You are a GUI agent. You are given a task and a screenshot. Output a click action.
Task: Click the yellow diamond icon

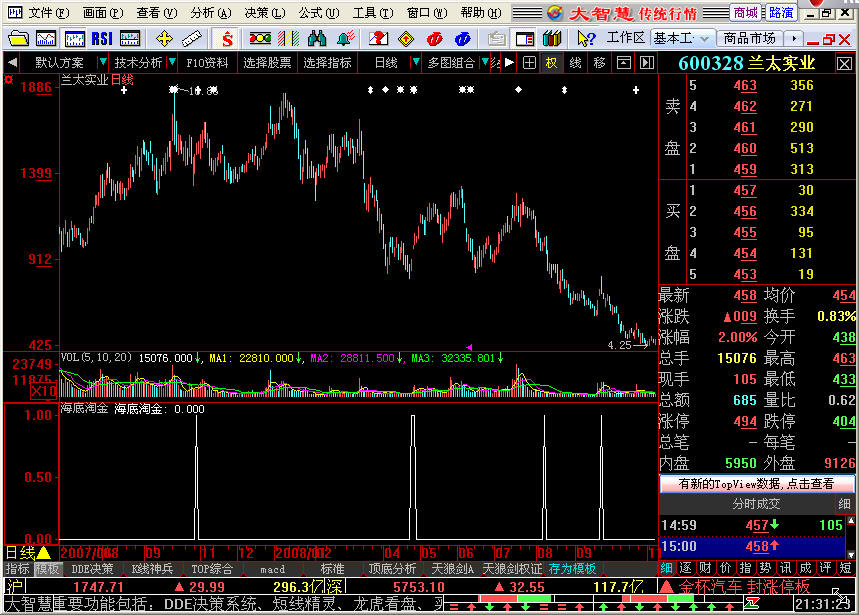point(406,39)
